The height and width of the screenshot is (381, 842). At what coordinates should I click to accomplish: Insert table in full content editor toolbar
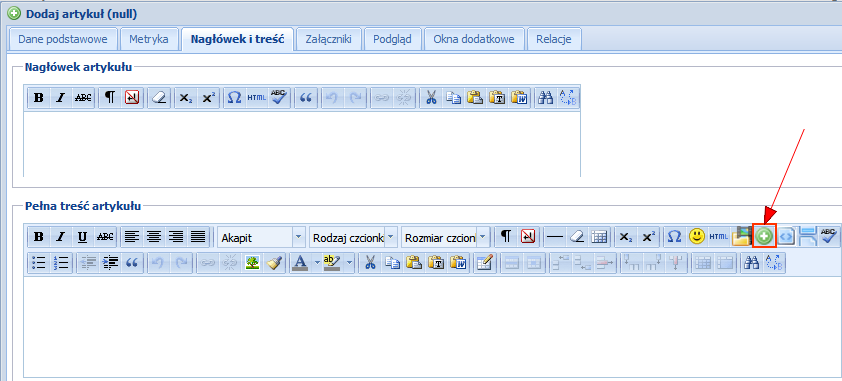point(599,237)
